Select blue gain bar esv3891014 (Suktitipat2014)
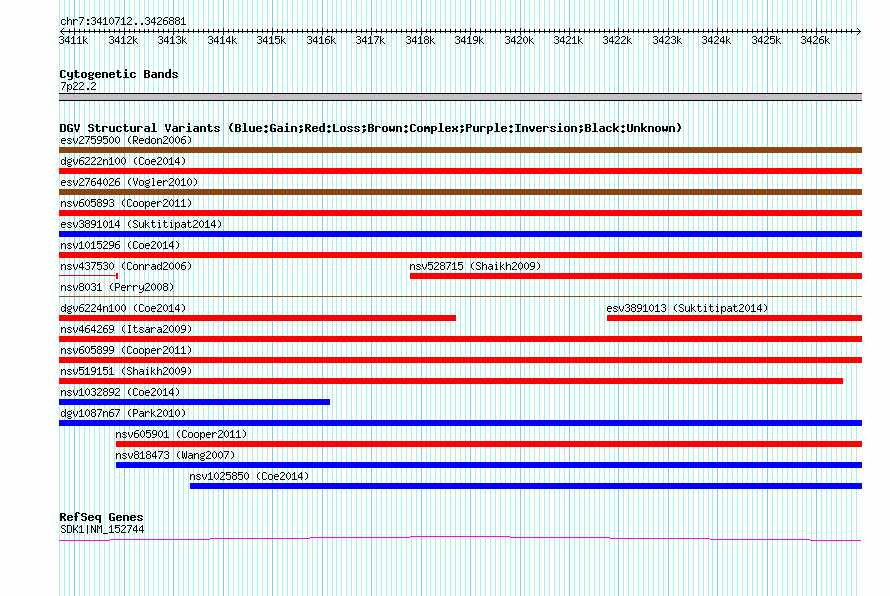Screen dimensions: 890x596 pos(460,234)
